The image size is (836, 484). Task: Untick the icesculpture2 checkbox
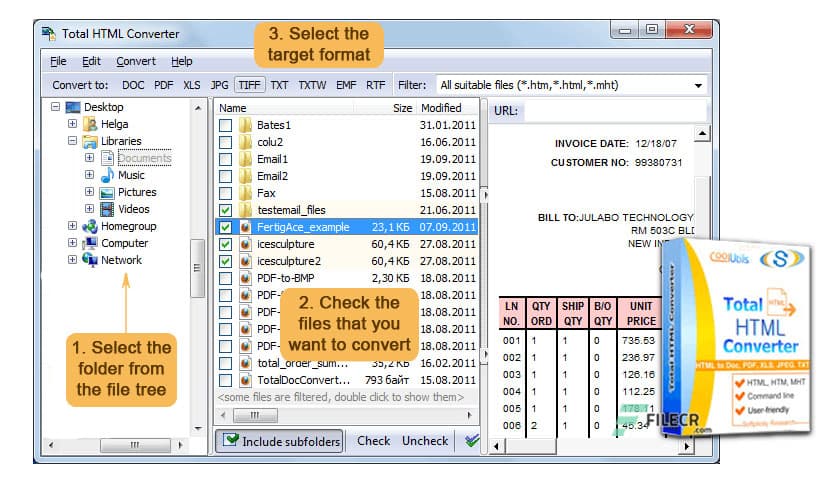point(226,261)
